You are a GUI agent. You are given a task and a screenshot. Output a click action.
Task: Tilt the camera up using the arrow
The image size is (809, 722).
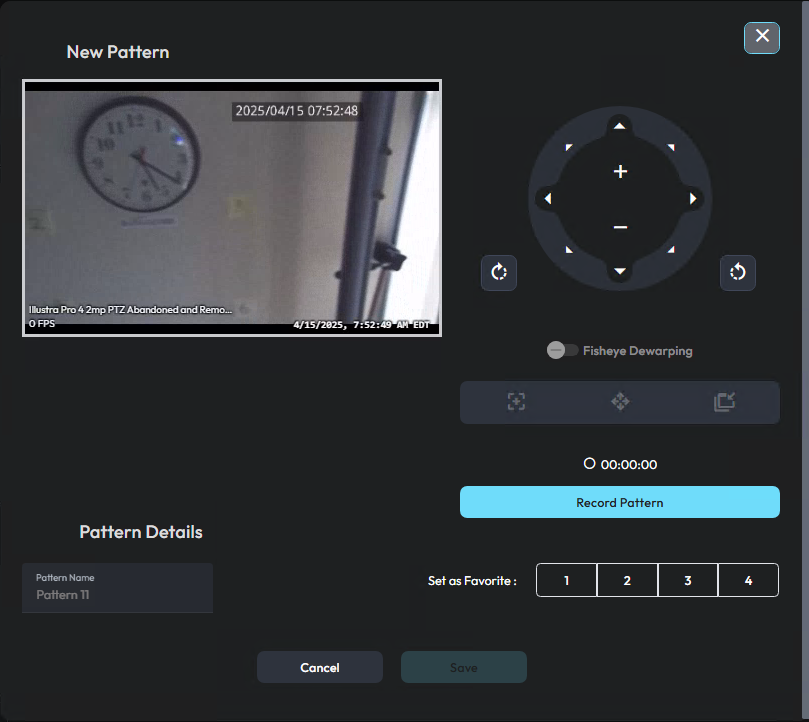pyautogui.click(x=620, y=126)
